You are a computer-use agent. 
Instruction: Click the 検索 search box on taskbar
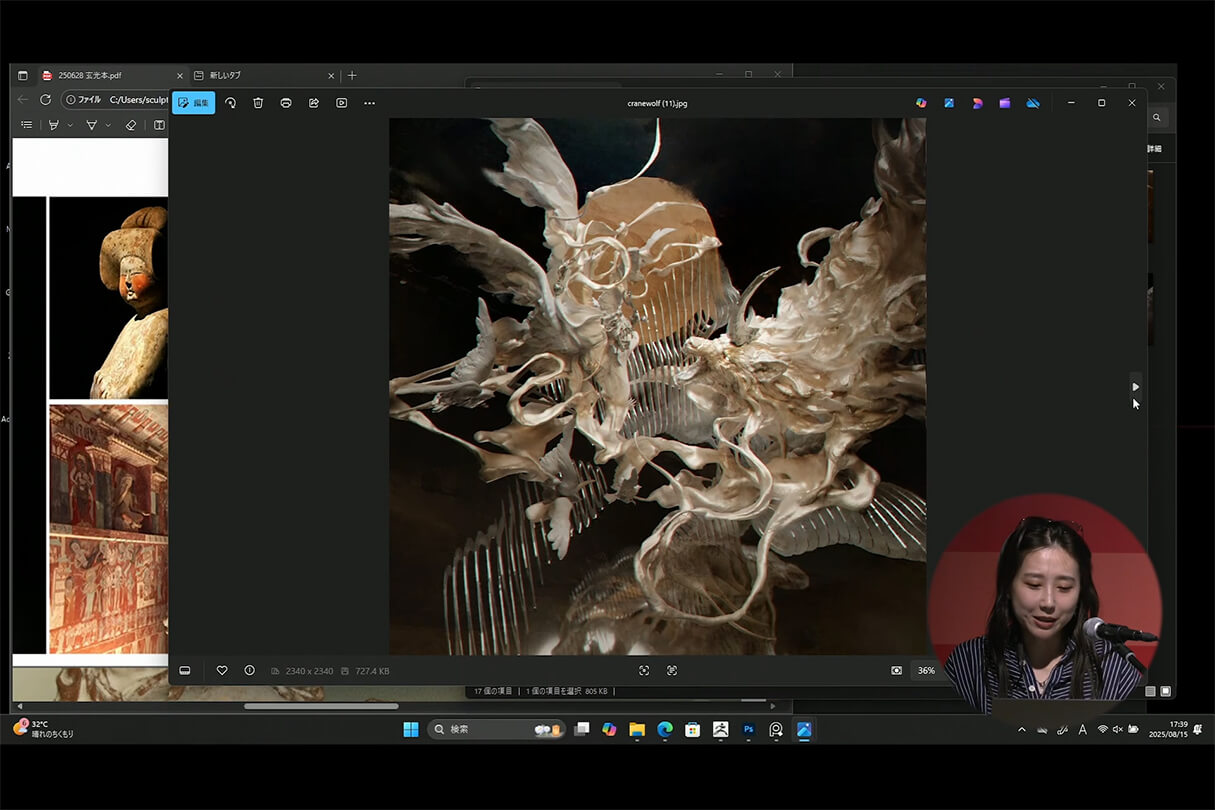pos(480,729)
